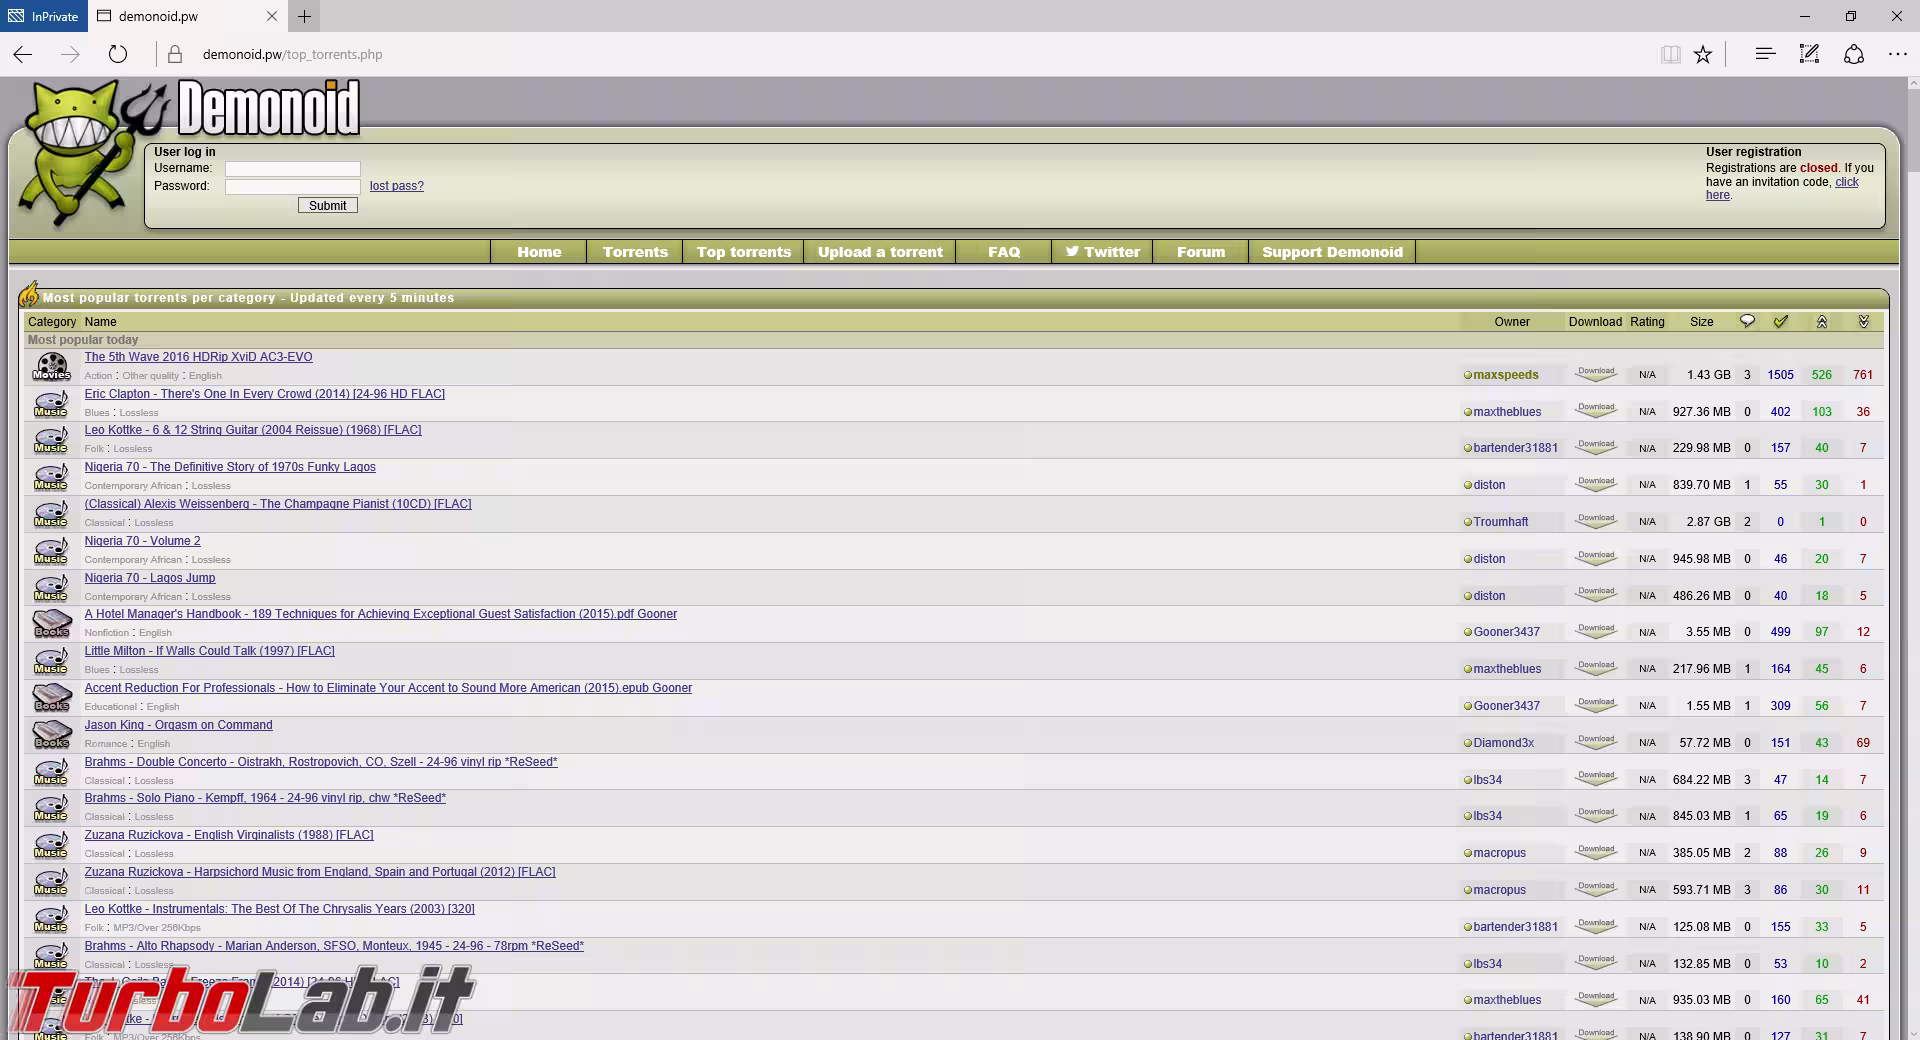1920x1040 pixels.
Task: Click the InPrivate indicator badge
Action: pyautogui.click(x=43, y=16)
